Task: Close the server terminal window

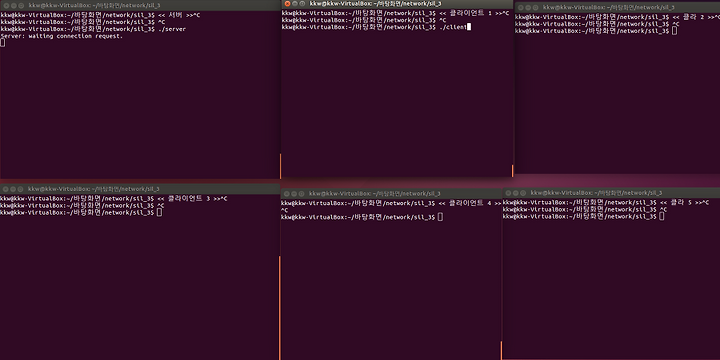Action: [6, 6]
